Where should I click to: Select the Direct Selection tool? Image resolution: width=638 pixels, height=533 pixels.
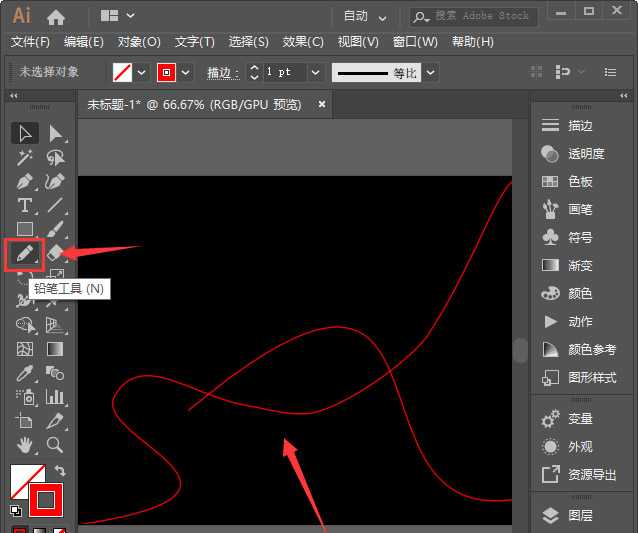pyautogui.click(x=56, y=133)
